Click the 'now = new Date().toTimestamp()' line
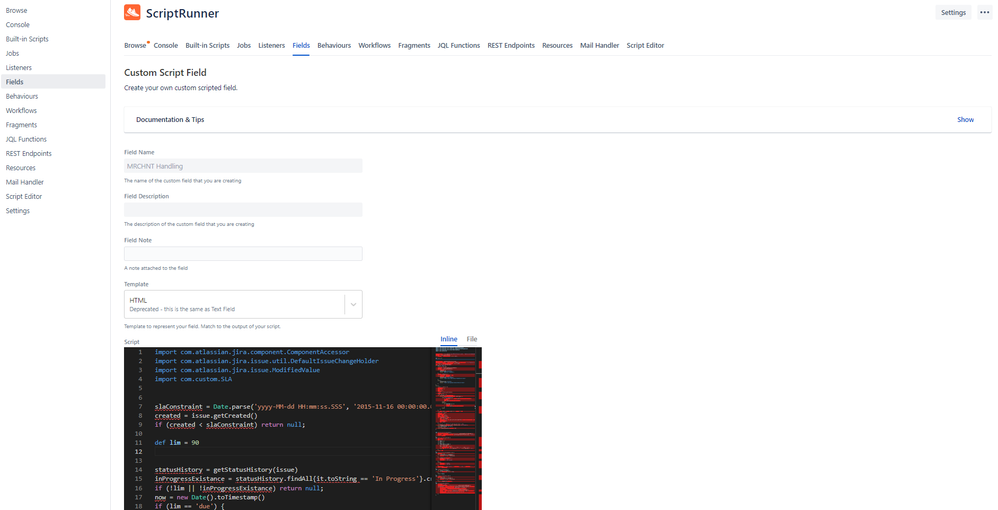 click(209, 497)
